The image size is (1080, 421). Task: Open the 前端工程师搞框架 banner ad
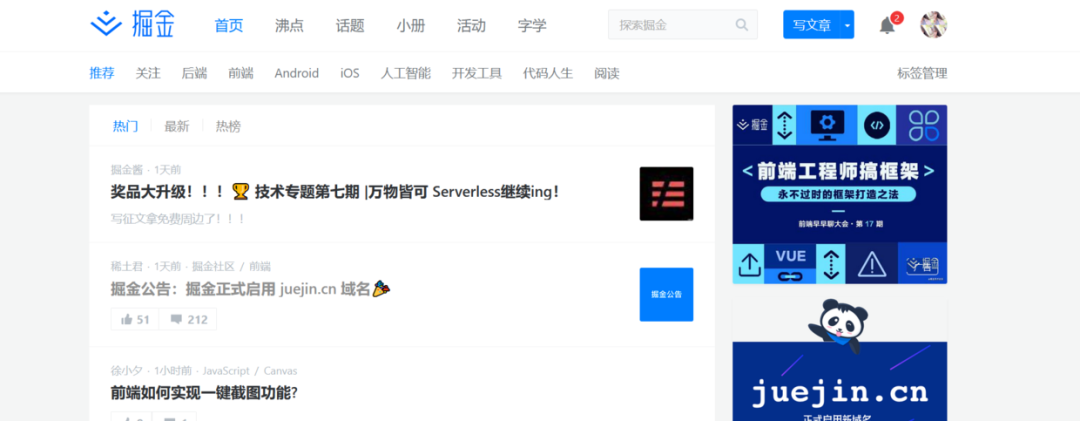(x=840, y=194)
